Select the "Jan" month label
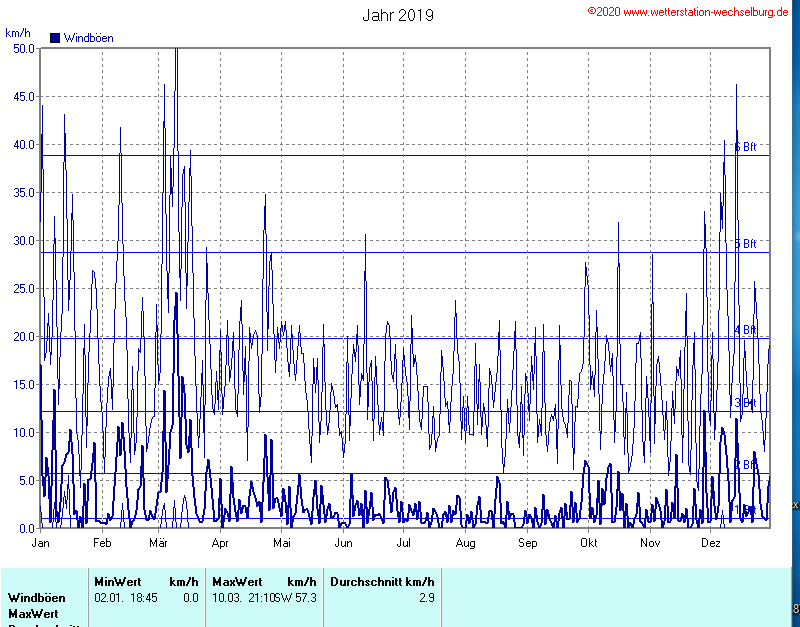 tap(41, 543)
